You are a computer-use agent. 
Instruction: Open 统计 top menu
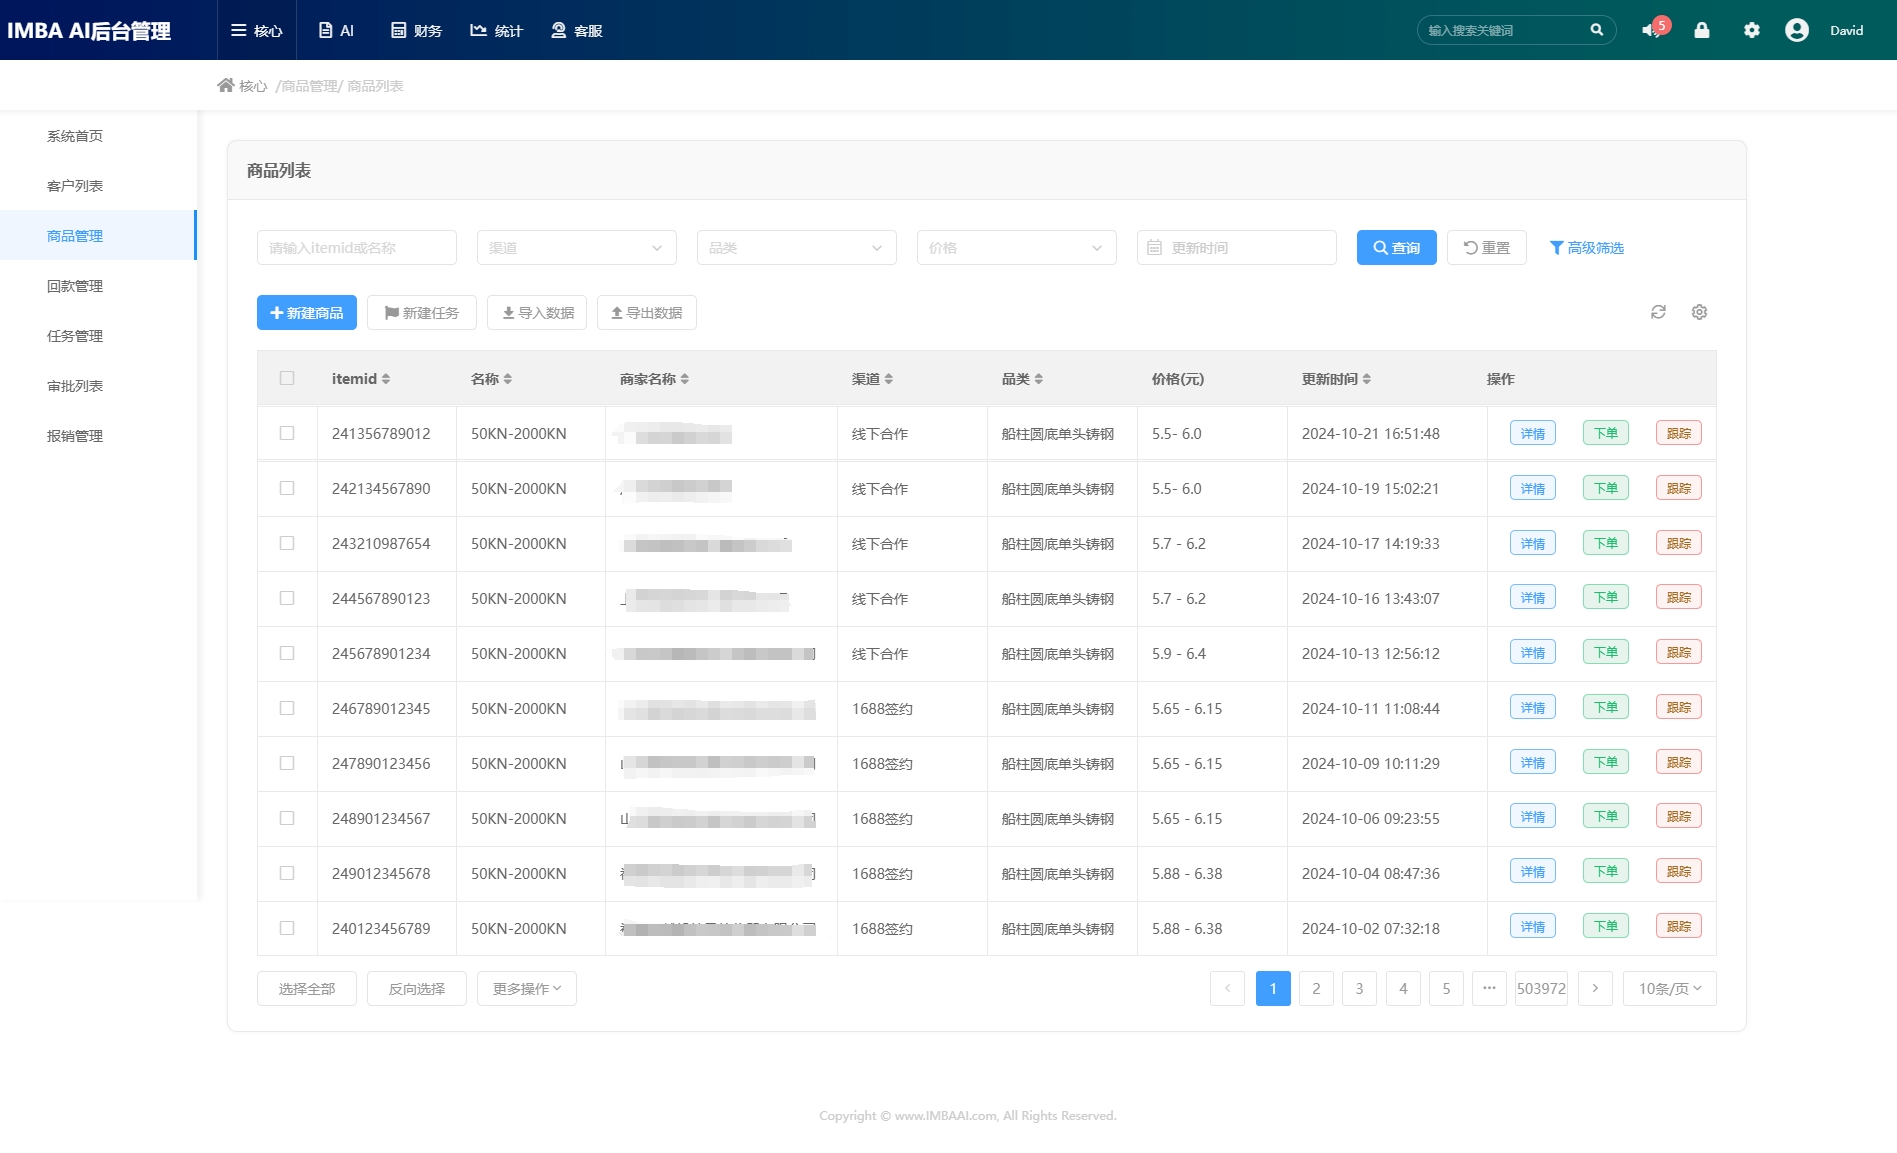point(496,30)
